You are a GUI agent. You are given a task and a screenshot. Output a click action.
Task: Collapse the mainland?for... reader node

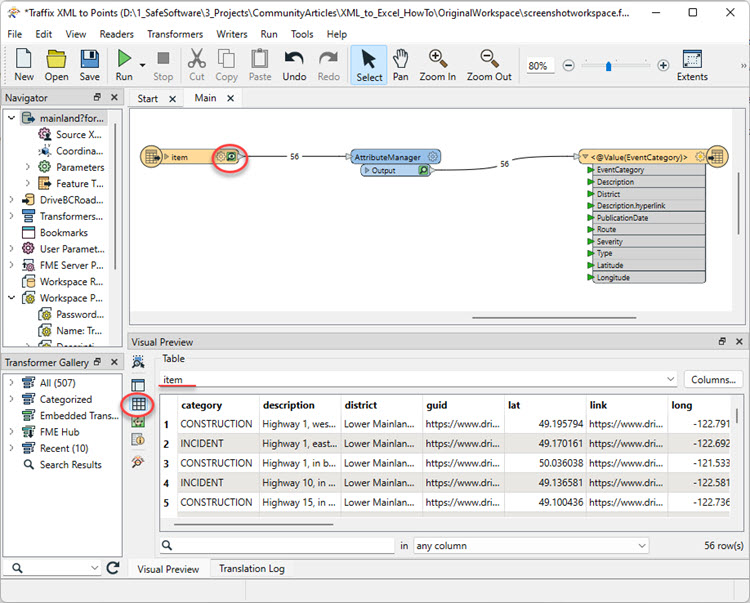coord(11,118)
